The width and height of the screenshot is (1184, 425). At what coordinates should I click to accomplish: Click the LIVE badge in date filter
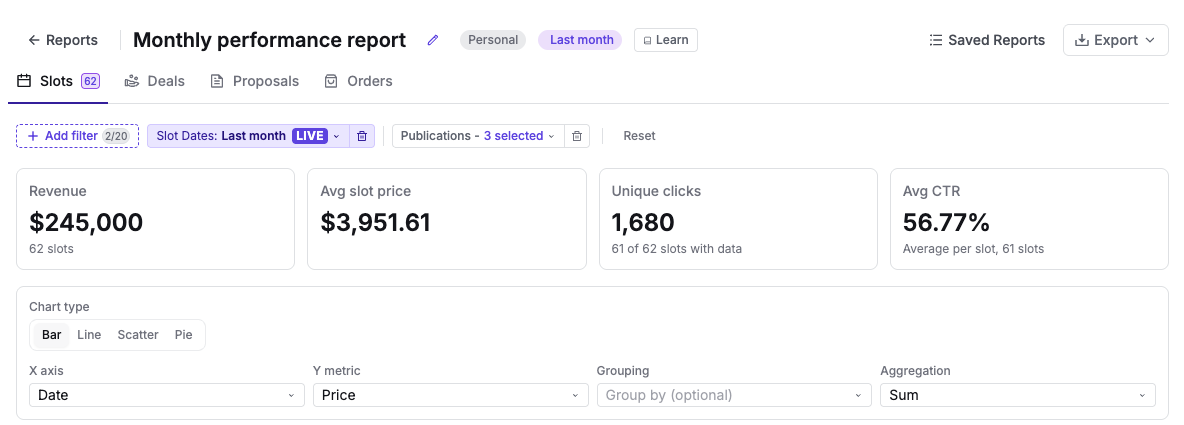pos(310,136)
